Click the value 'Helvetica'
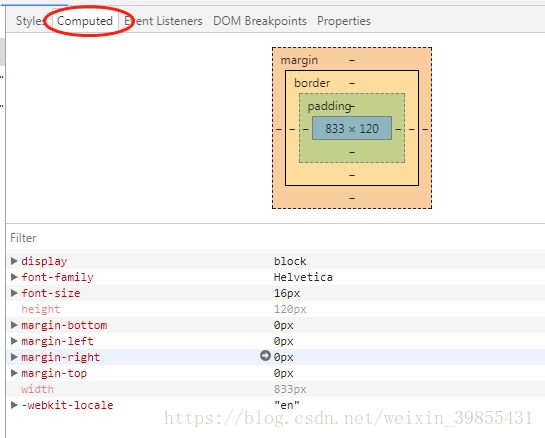Image resolution: width=545 pixels, height=438 pixels. point(303,277)
